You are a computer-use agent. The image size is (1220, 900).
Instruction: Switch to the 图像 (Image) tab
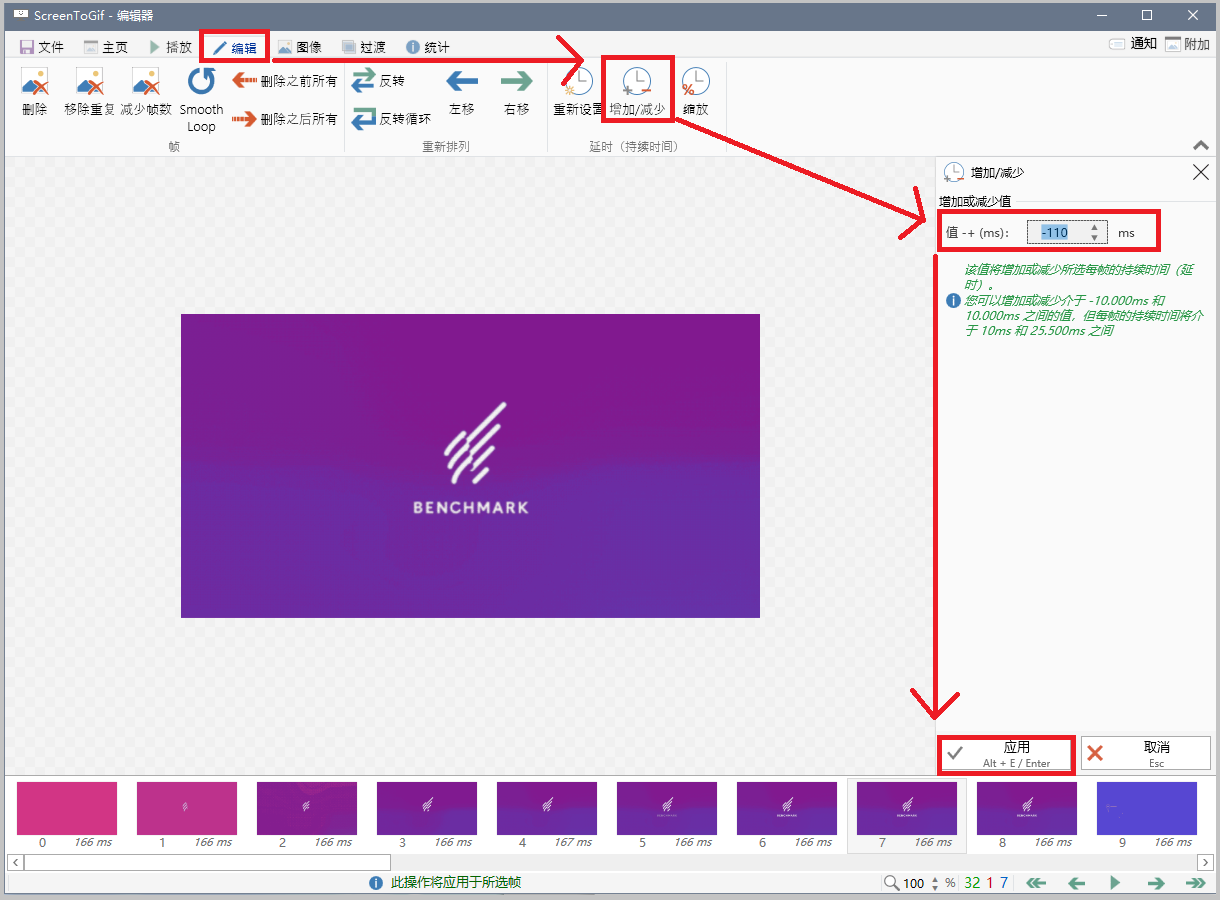click(299, 47)
